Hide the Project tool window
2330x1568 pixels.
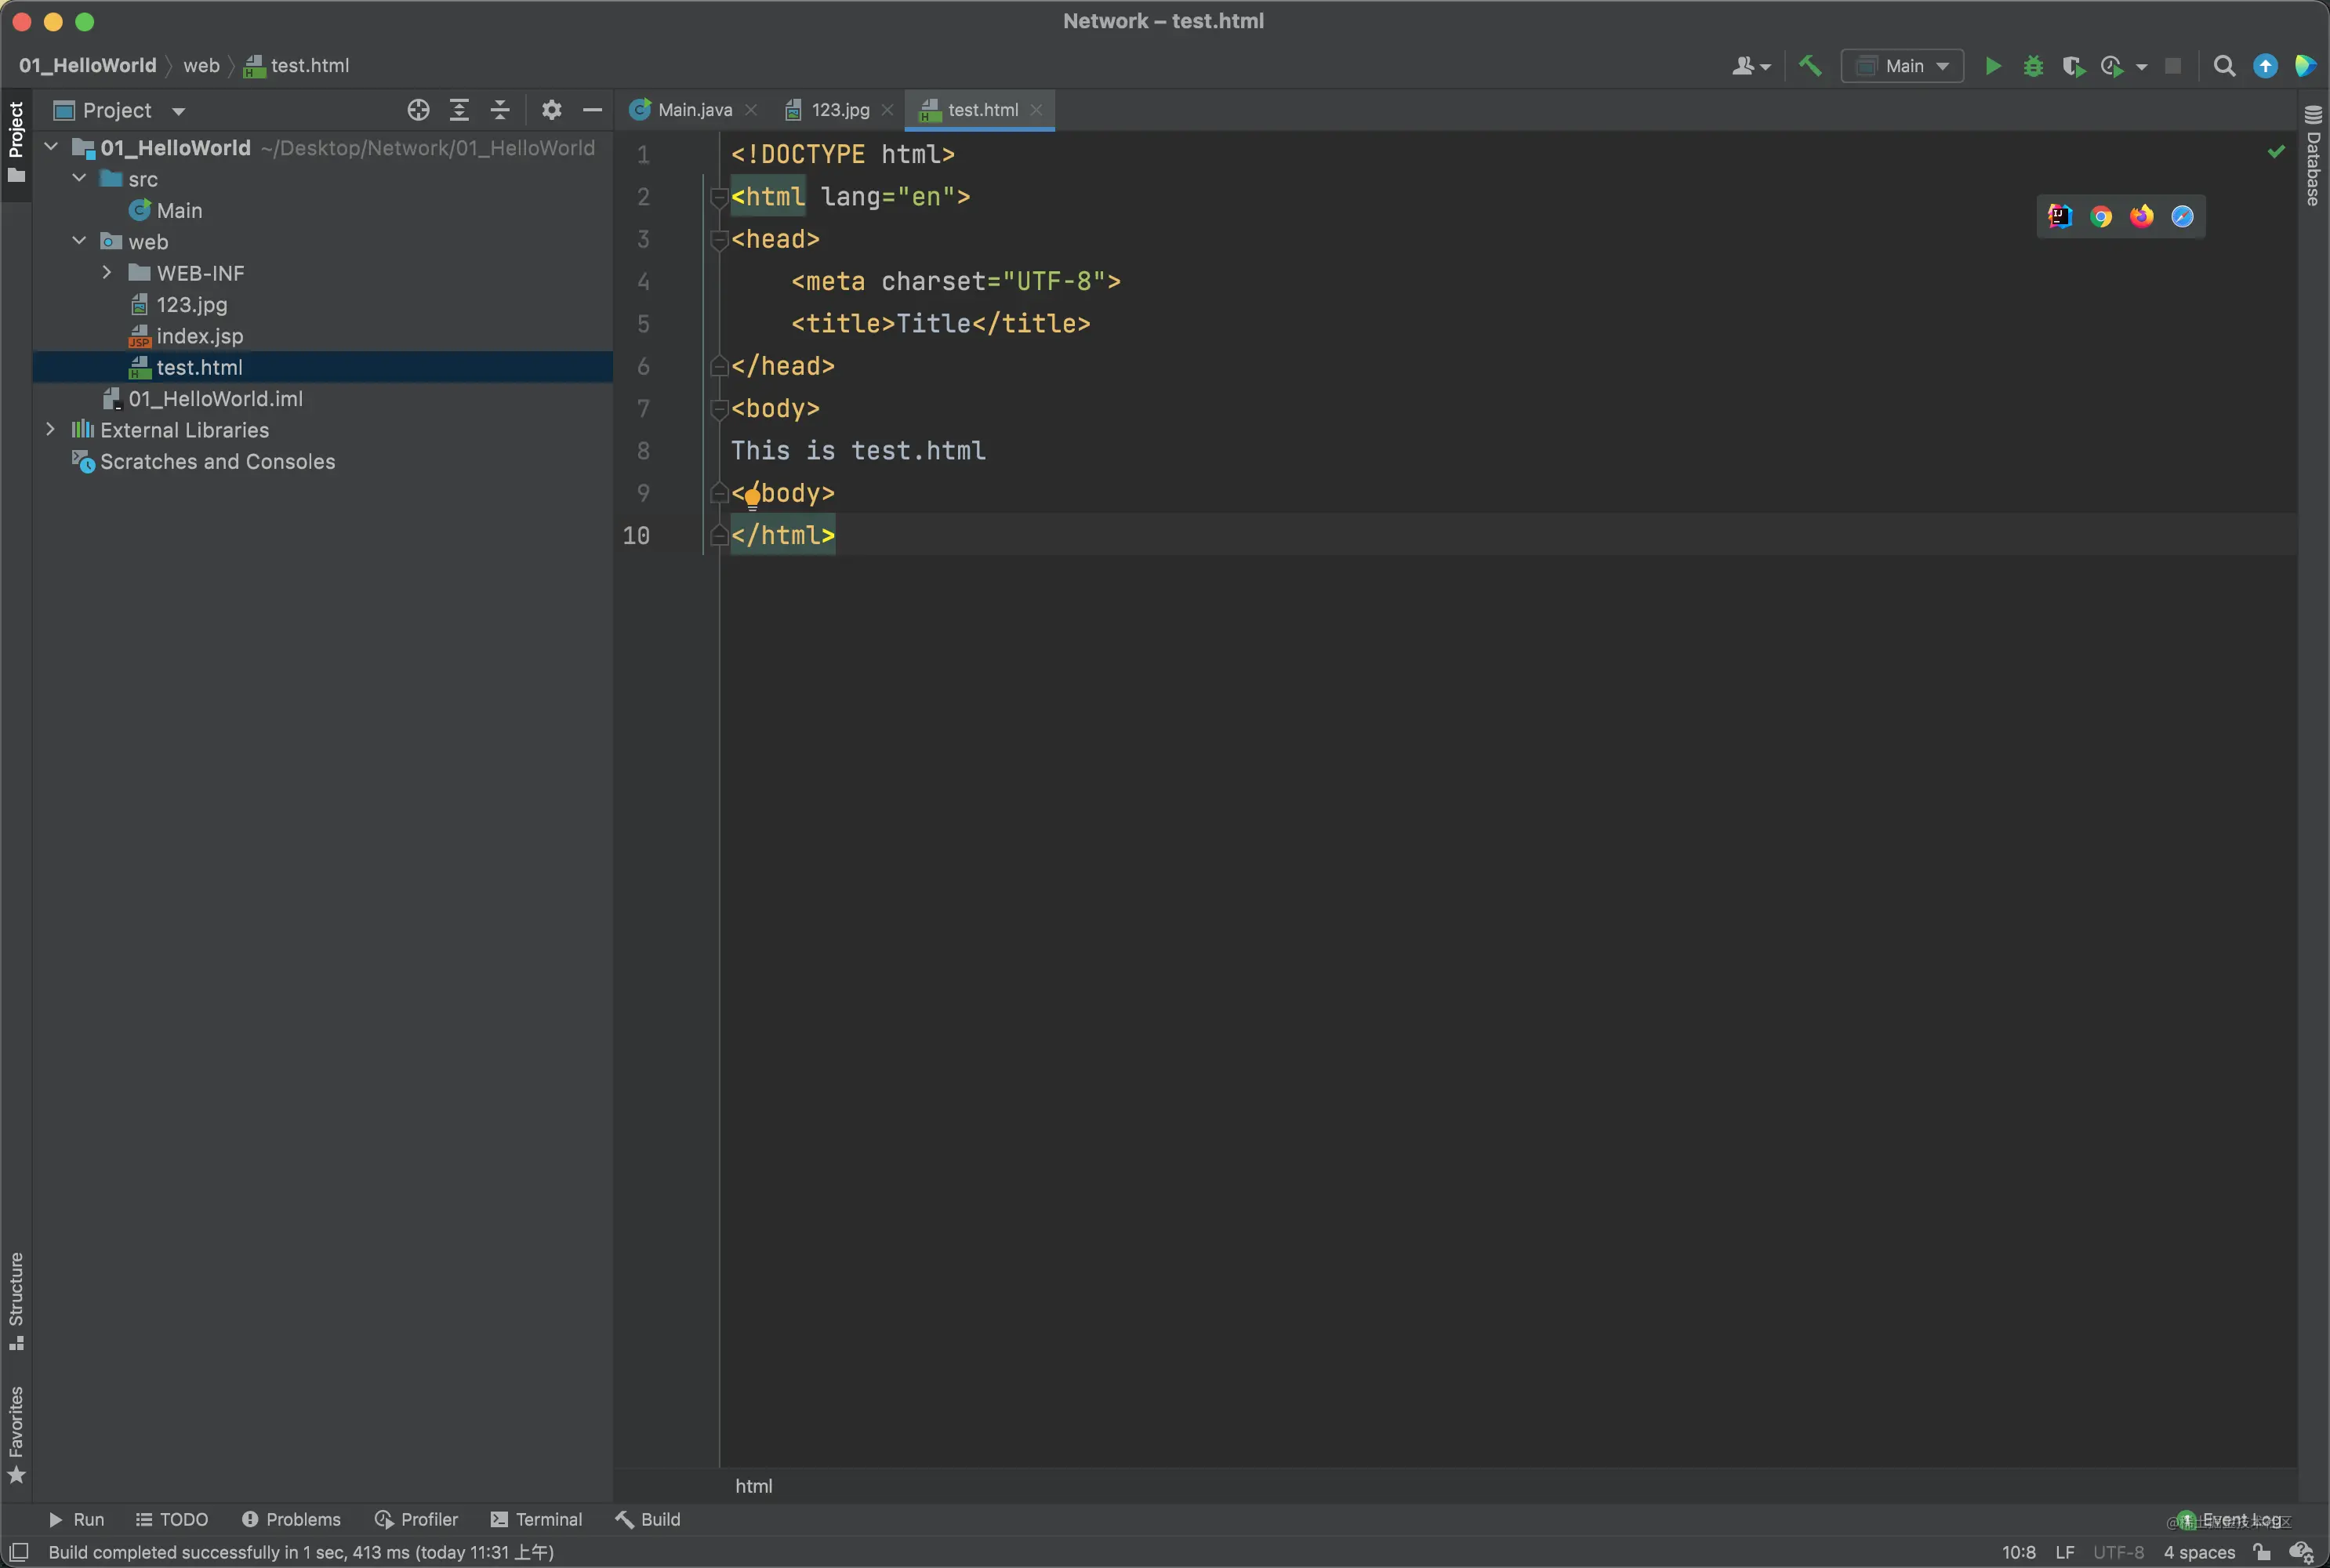point(592,110)
